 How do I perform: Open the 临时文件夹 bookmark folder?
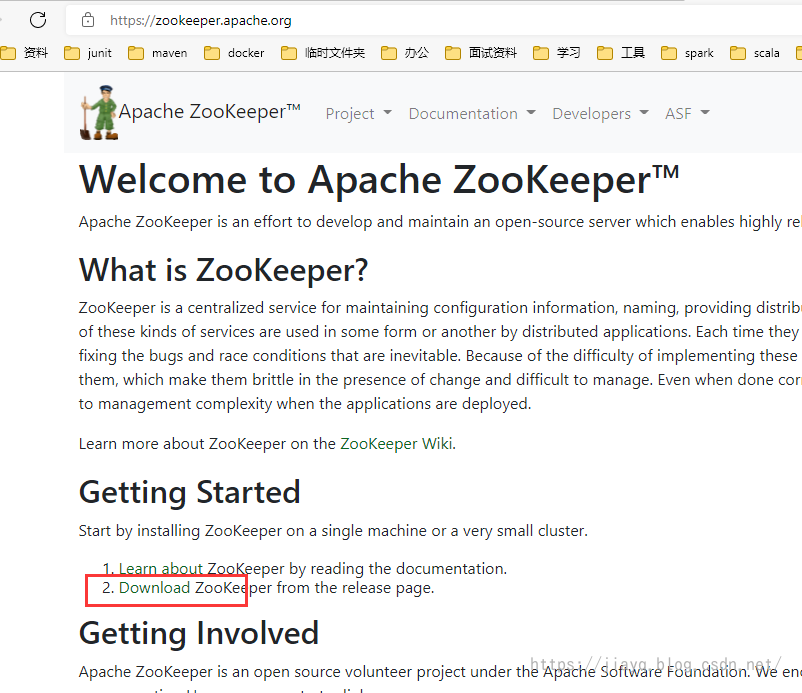coord(323,53)
